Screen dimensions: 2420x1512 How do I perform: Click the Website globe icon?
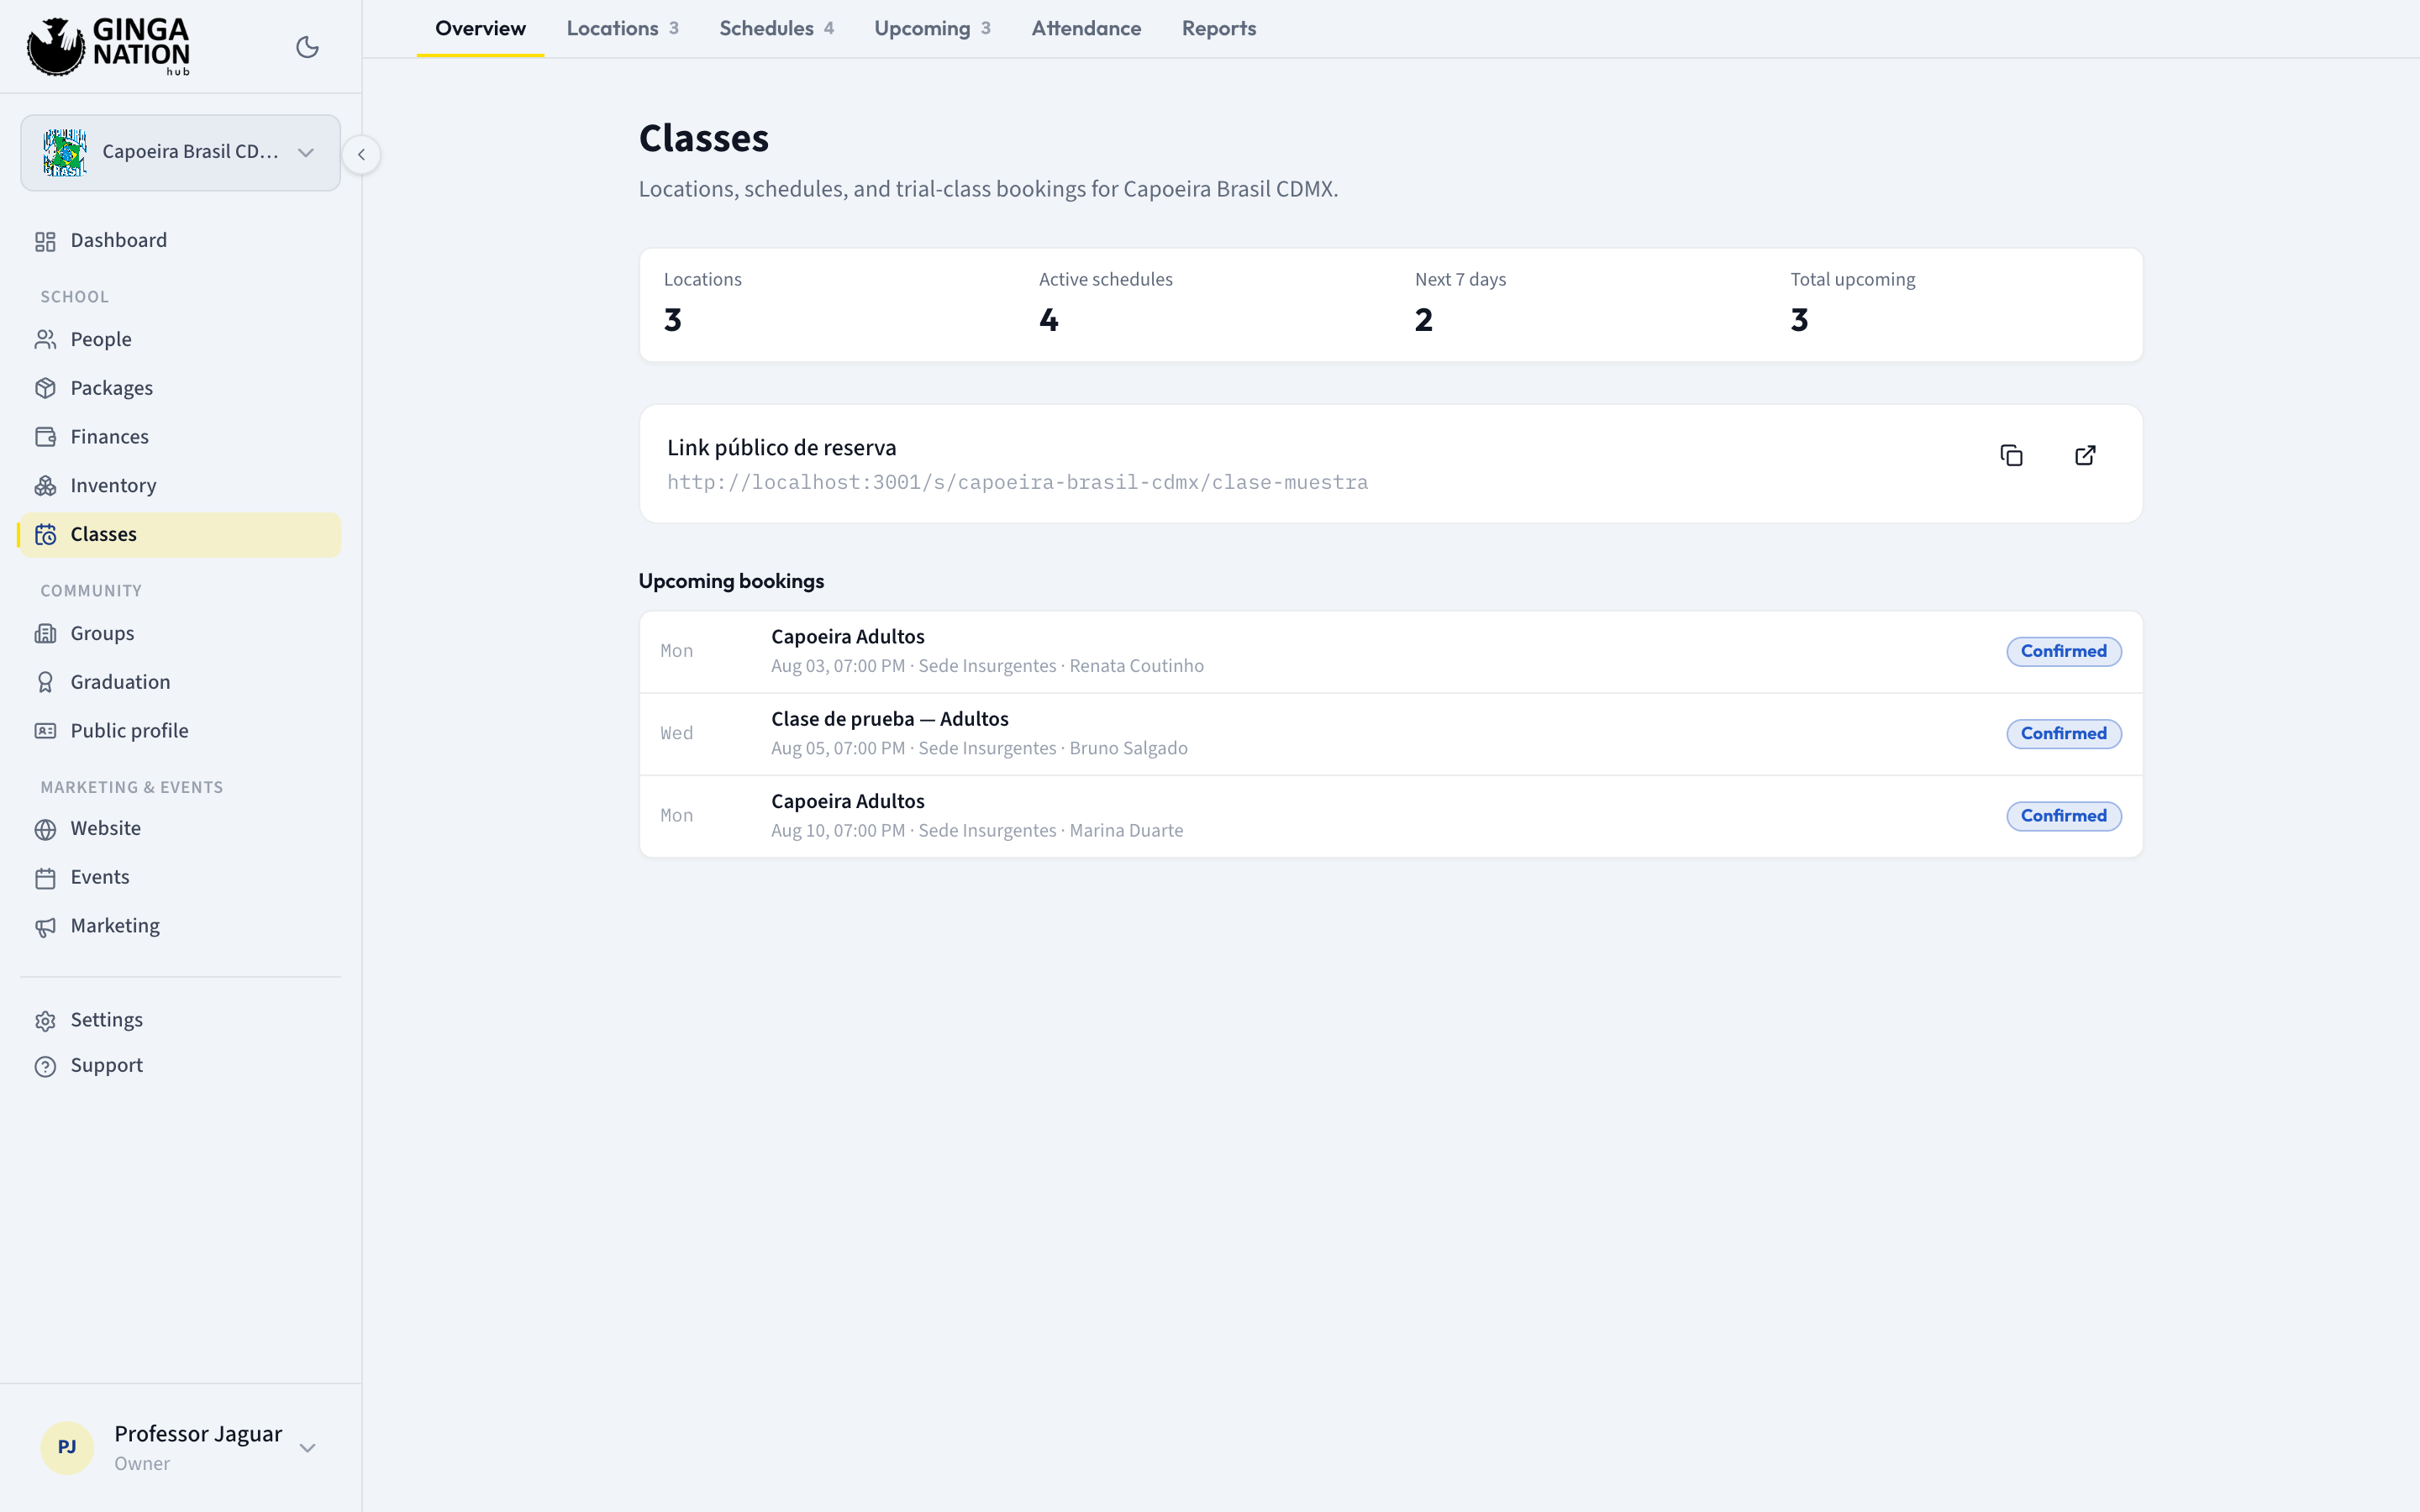[x=45, y=829]
